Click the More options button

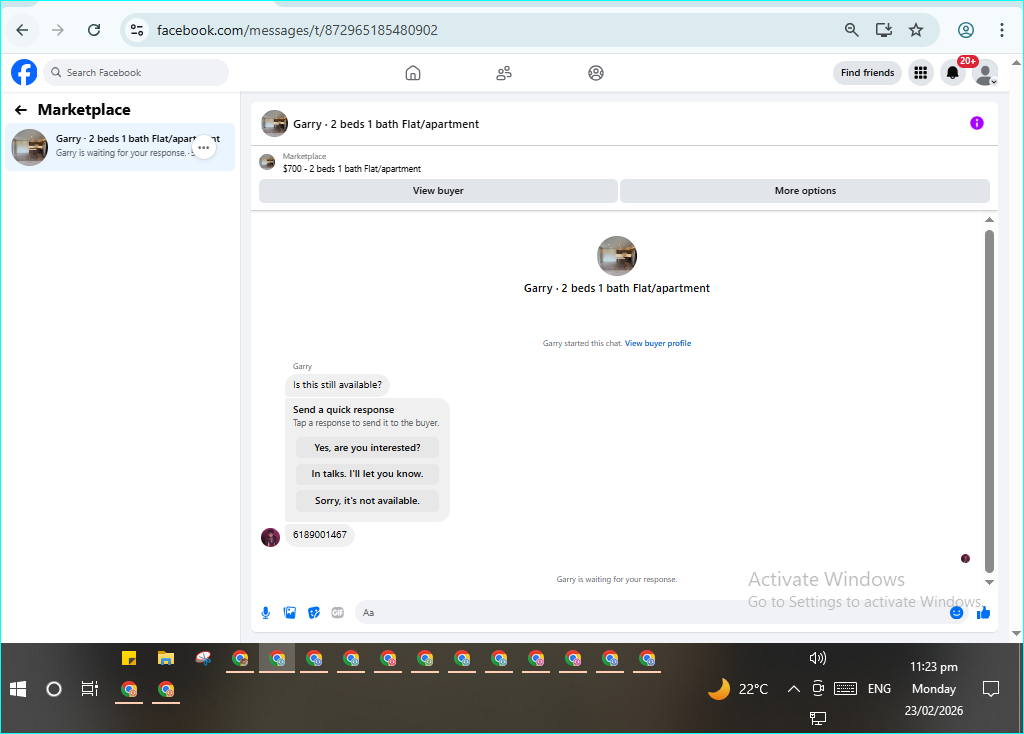[805, 191]
